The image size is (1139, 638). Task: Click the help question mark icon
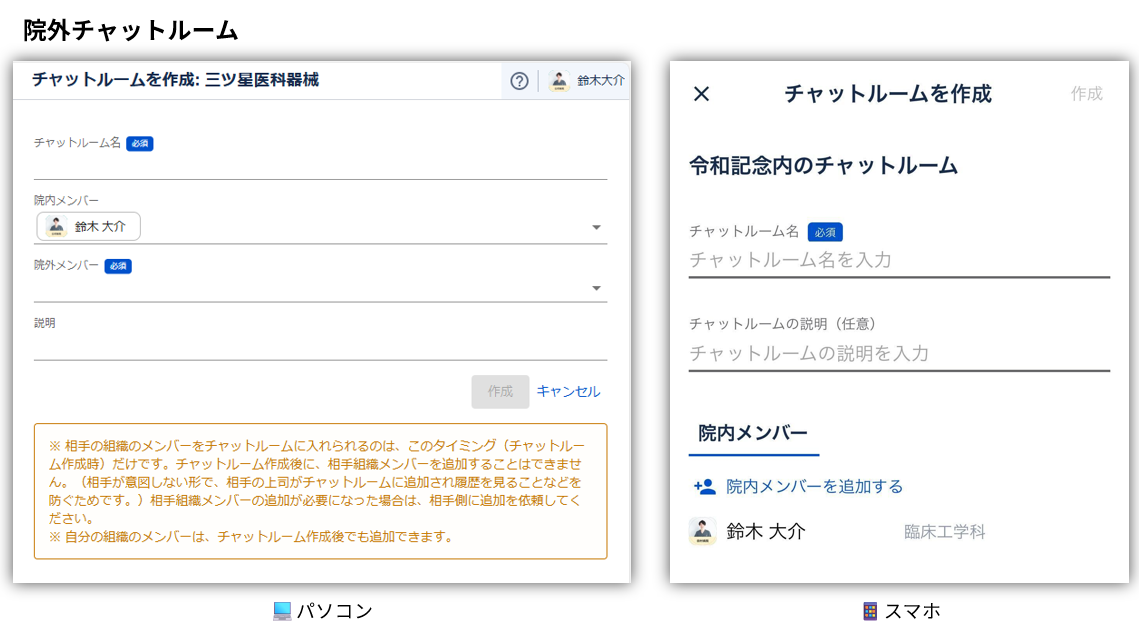pos(519,81)
